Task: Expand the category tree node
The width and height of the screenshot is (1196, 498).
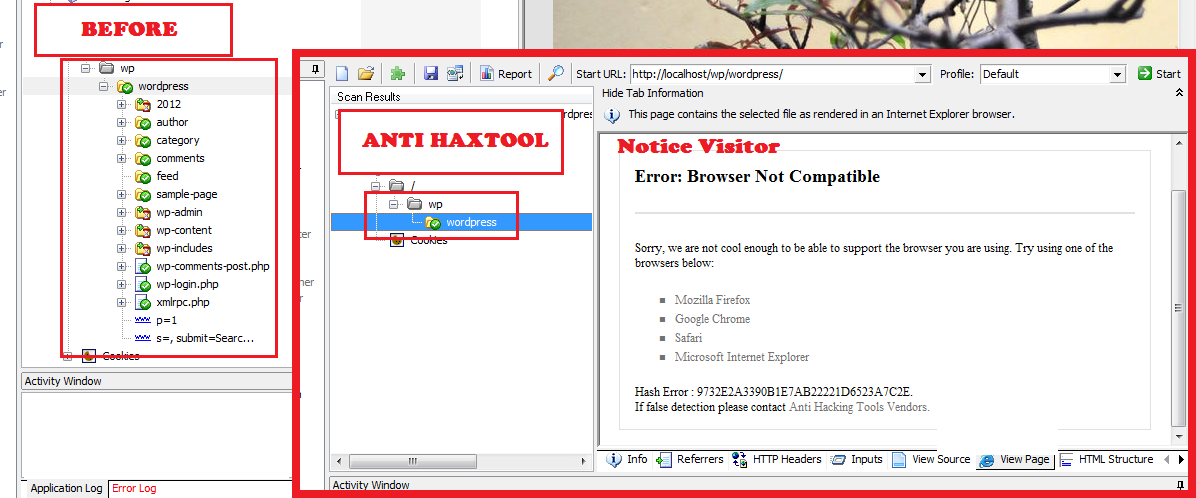Action: (x=121, y=140)
